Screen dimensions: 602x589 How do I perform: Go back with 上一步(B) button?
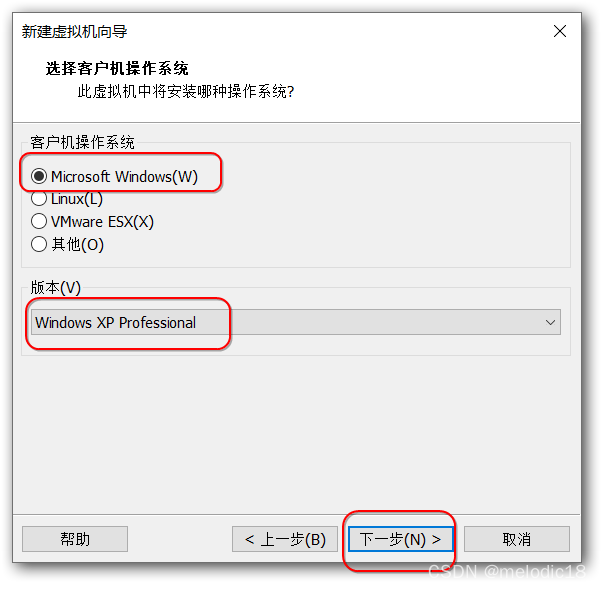(284, 539)
